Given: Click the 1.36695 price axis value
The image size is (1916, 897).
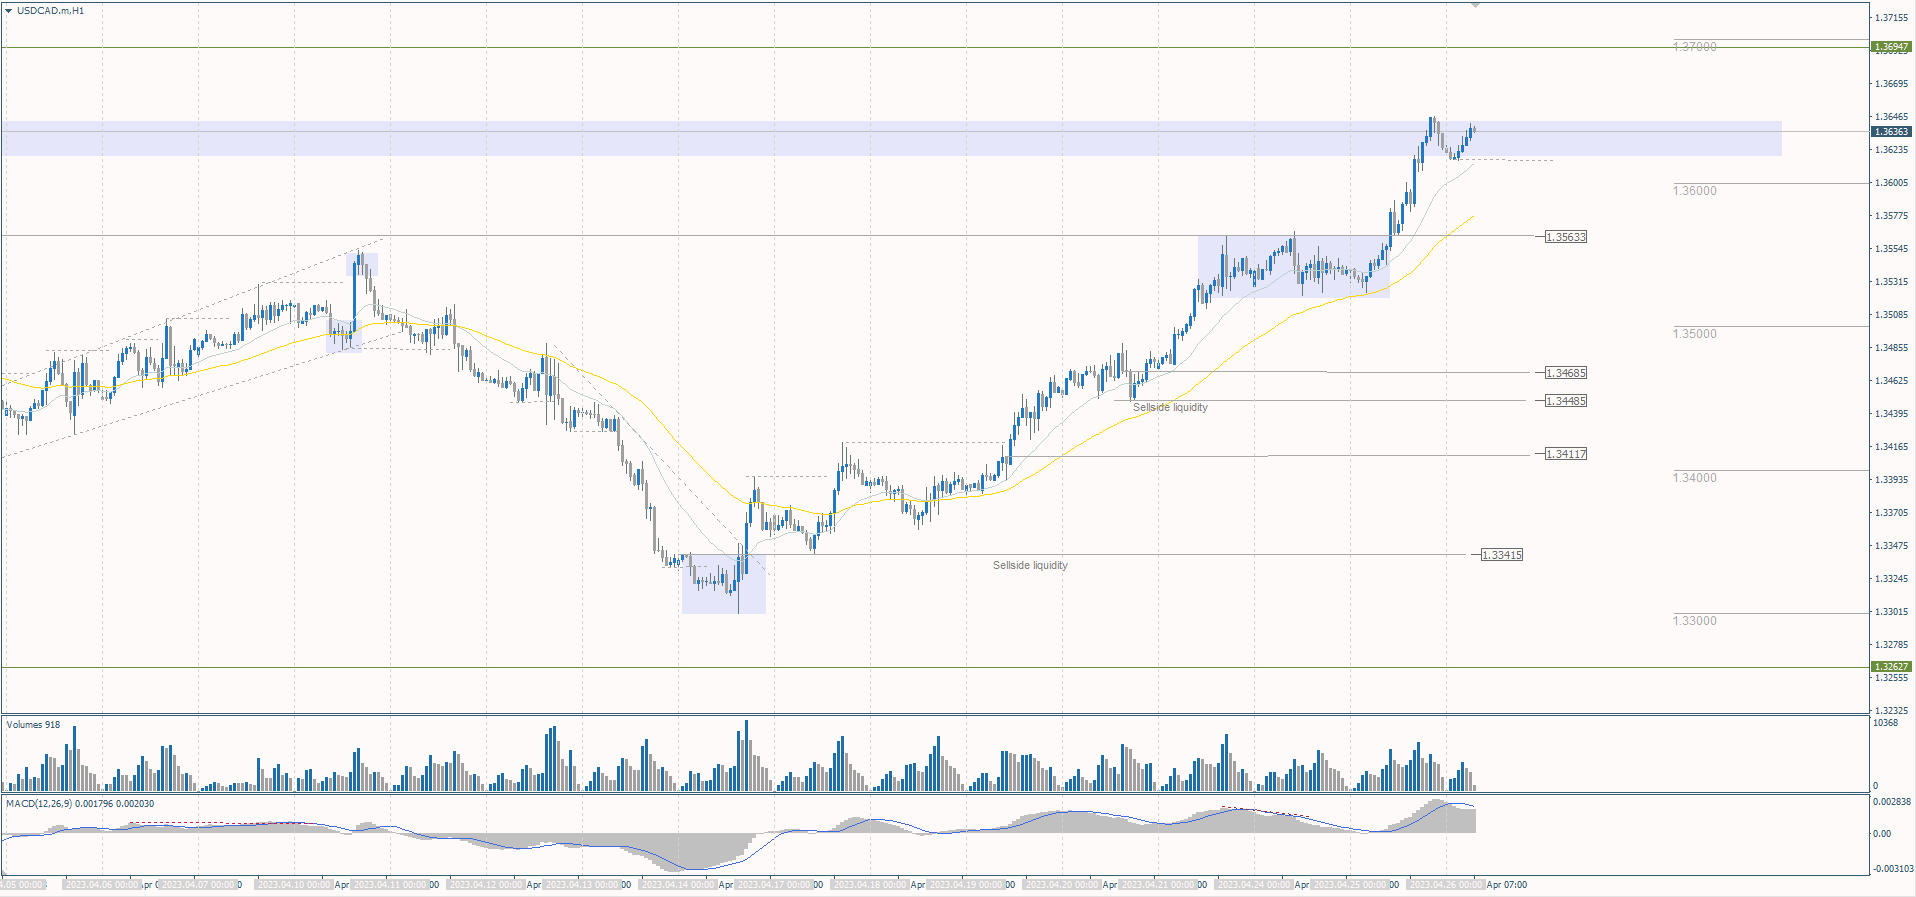Looking at the screenshot, I should [1891, 84].
